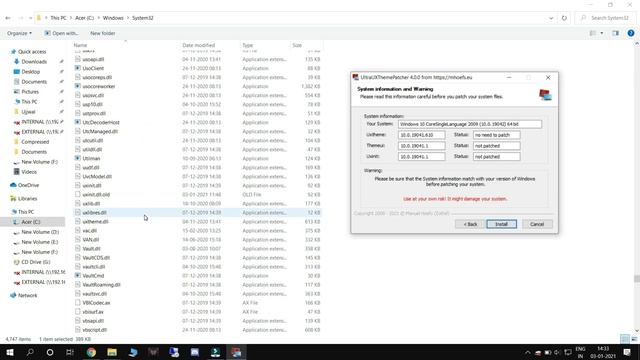Image resolution: width=640 pixels, height=360 pixels.
Task: Select the uxtheme.dll file
Action: tap(95, 222)
